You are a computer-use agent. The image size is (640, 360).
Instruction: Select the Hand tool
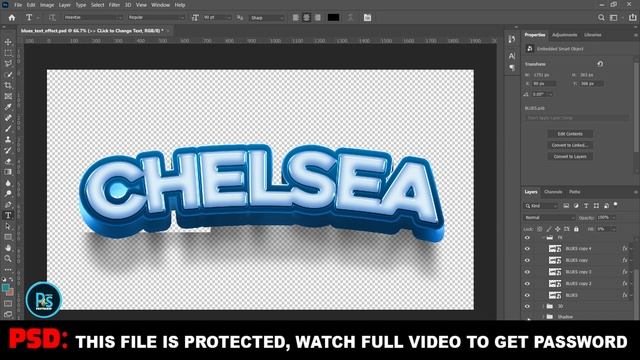point(8,248)
